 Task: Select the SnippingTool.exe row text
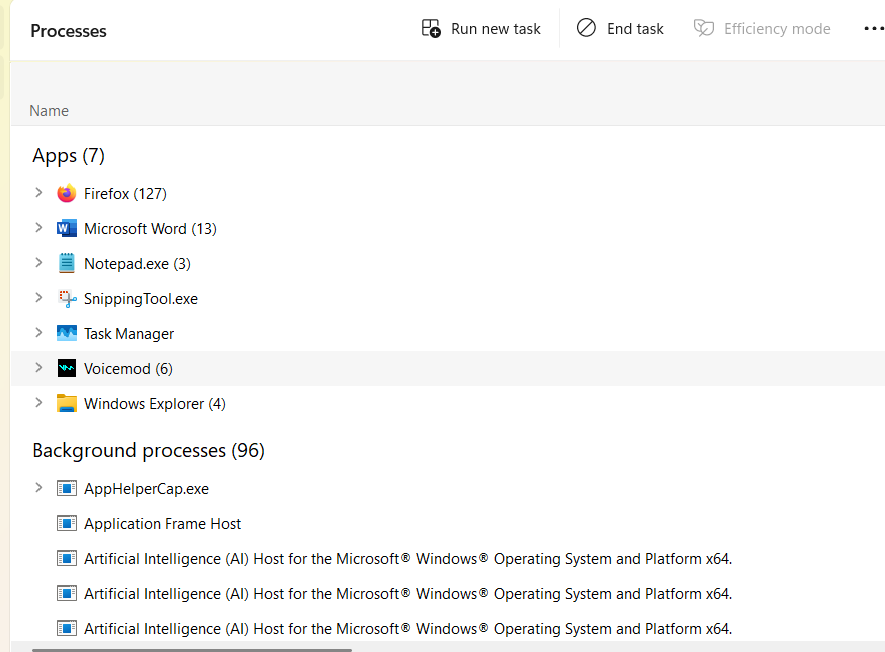pyautogui.click(x=141, y=299)
